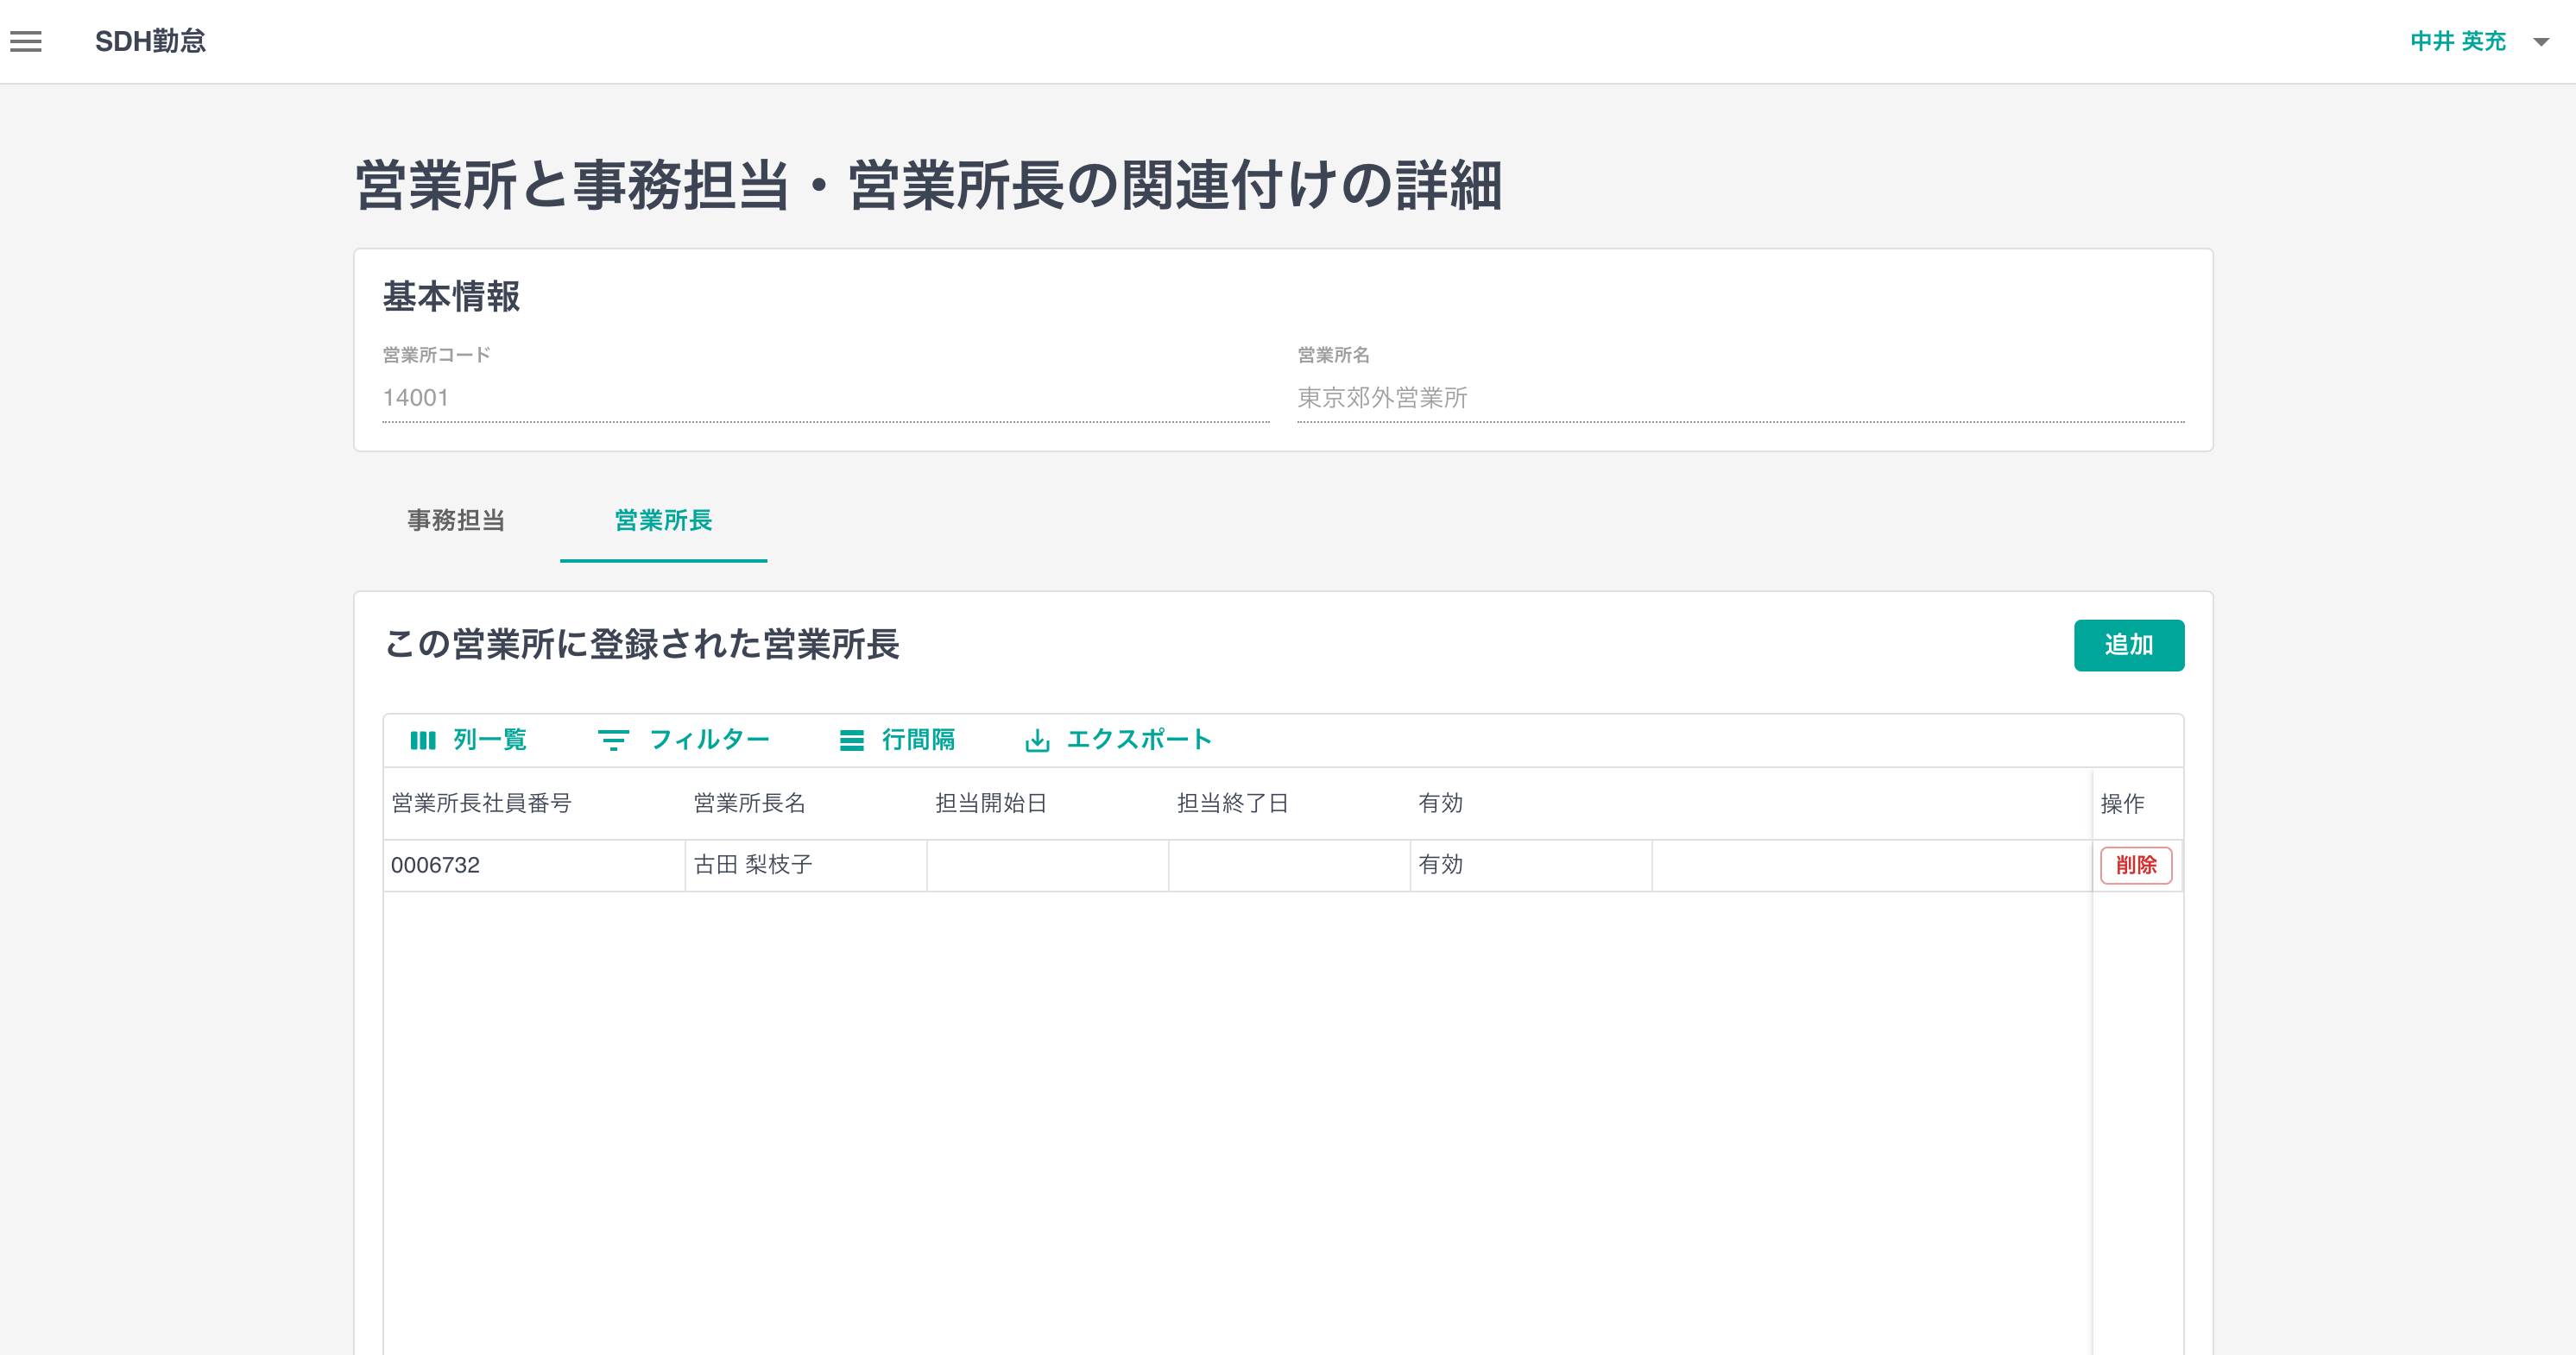The height and width of the screenshot is (1355, 2576).
Task: Switch to the 事務担当 tab
Action: (456, 520)
